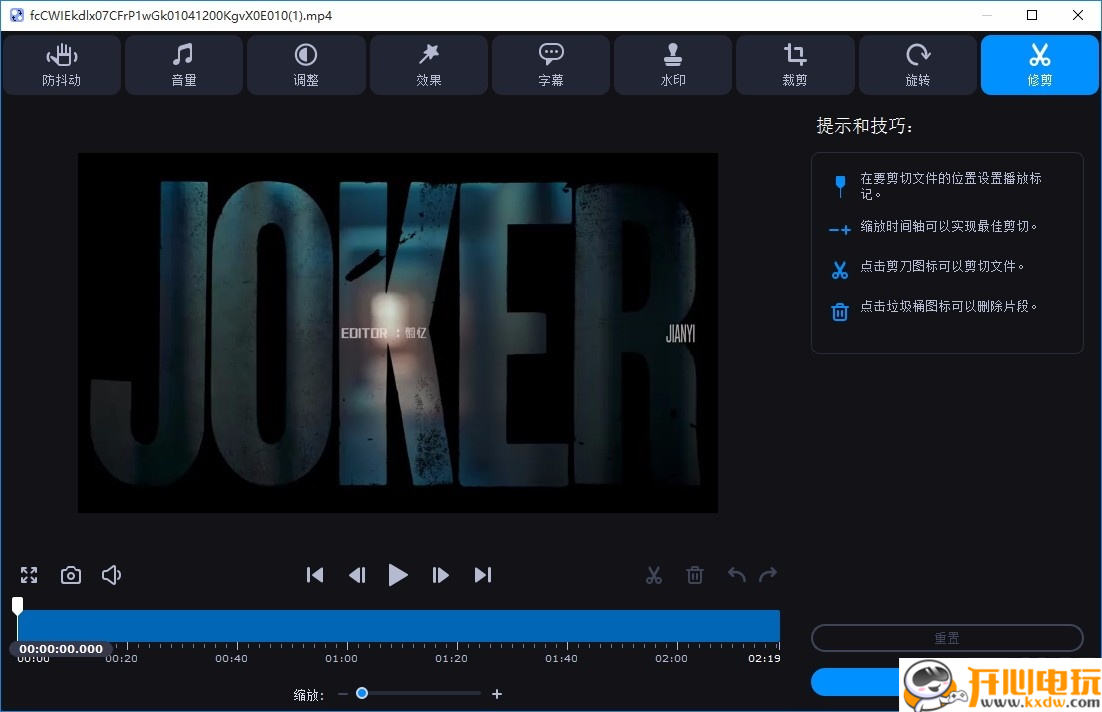Click the 重置 reset button

point(947,638)
